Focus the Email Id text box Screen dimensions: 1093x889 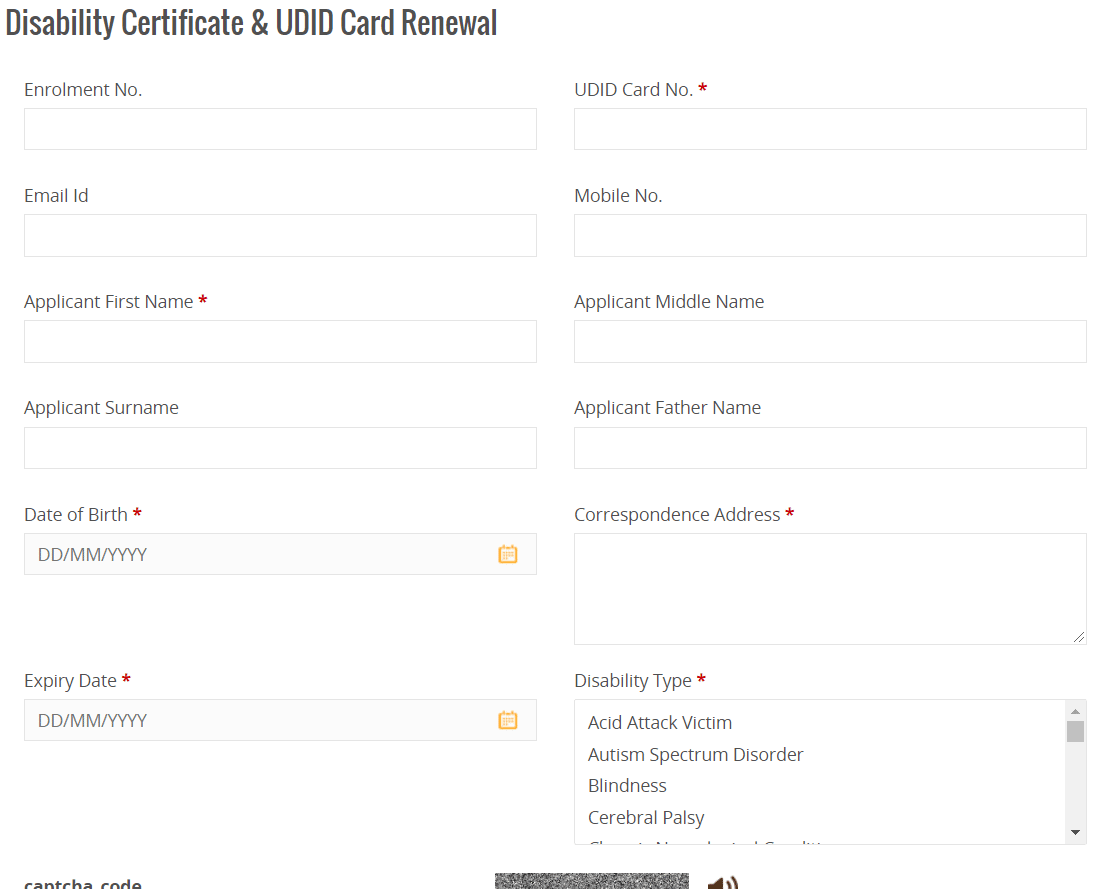[x=280, y=235]
